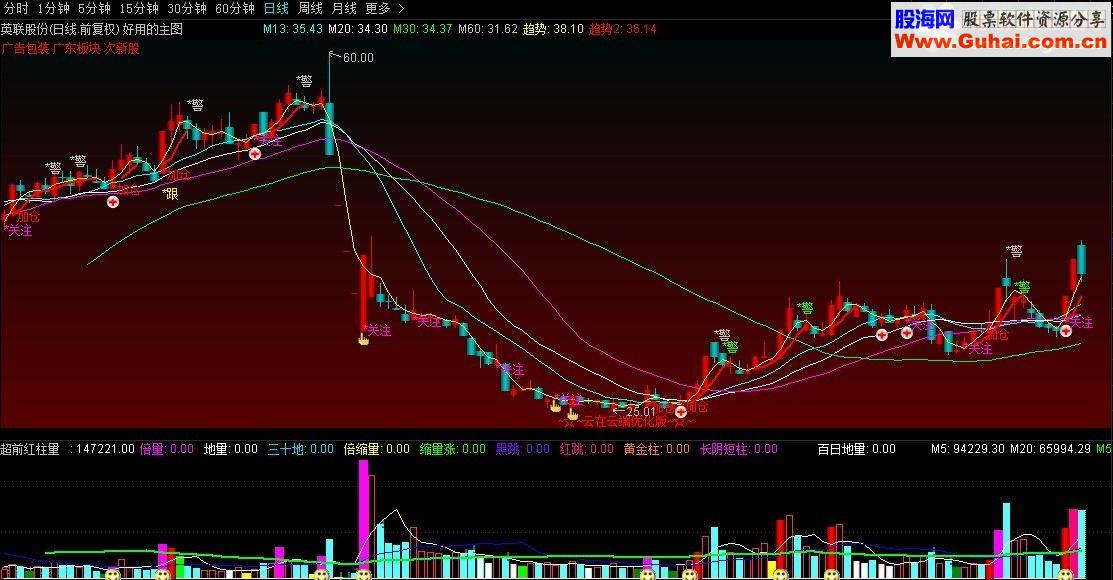Click the M20: 34.30 value

[x=358, y=29]
